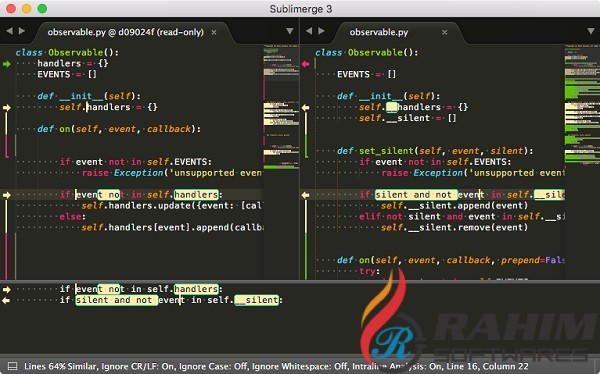Click the left arrow in bottom line comparison panel
600x374 pixels.
[7, 301]
